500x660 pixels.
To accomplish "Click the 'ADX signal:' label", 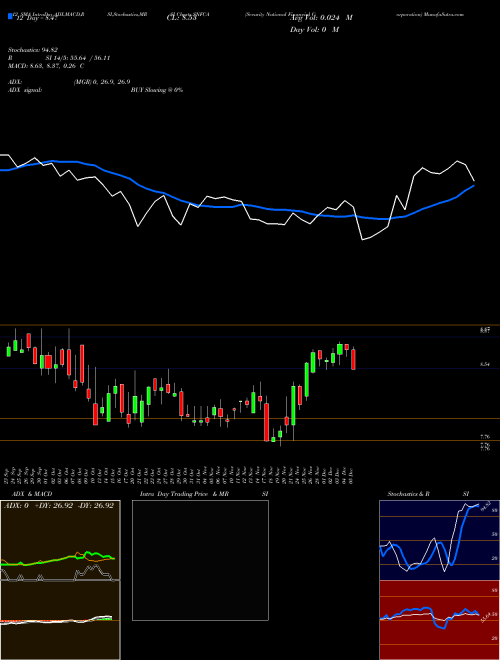I will pyautogui.click(x=25, y=90).
